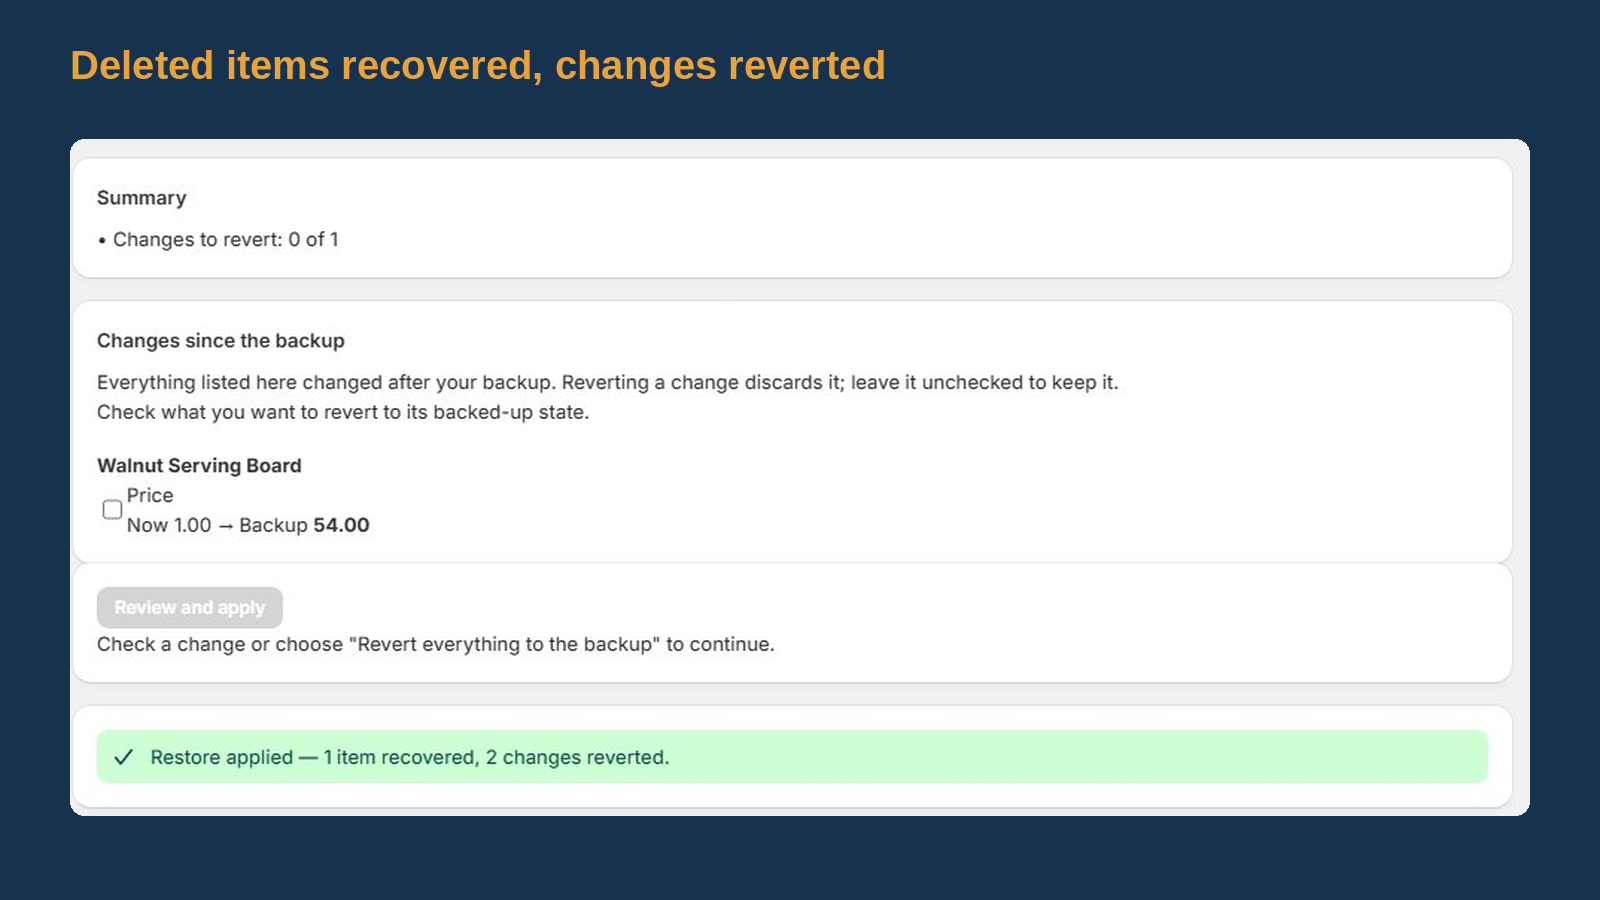Select the Restore applied confirmation message
This screenshot has height=900, width=1600.
pos(409,757)
